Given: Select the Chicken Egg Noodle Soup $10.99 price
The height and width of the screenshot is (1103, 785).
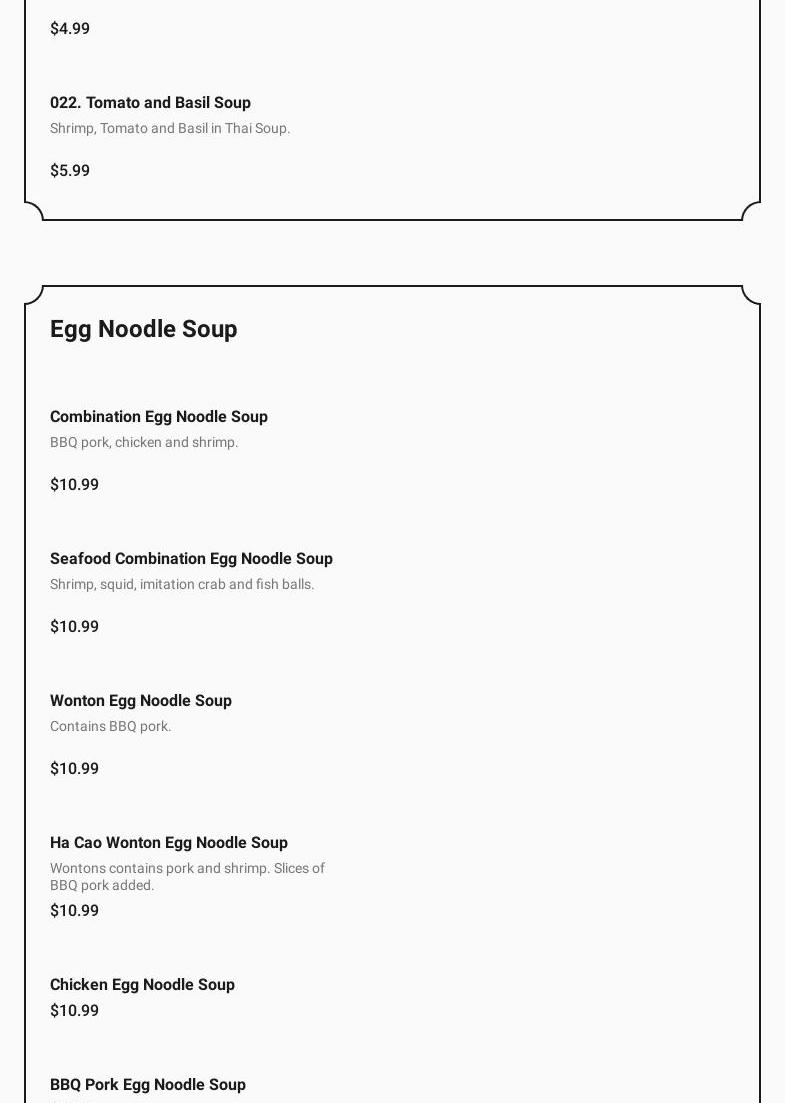Looking at the screenshot, I should 74,1010.
